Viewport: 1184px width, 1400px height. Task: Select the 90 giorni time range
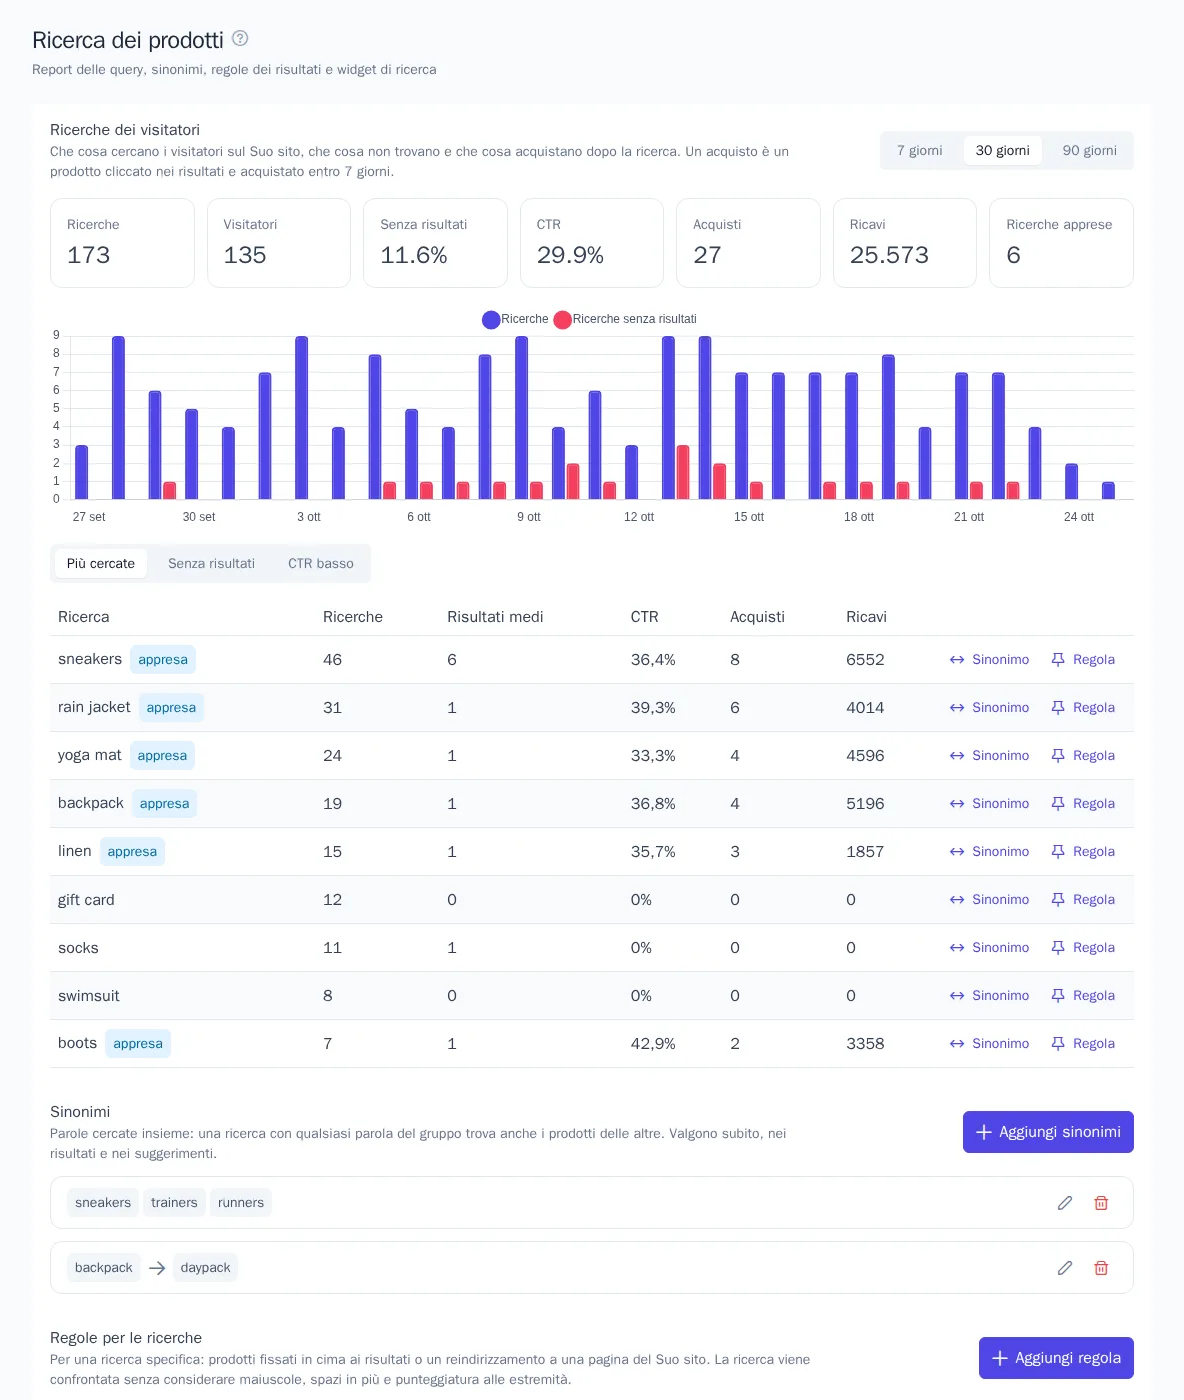pos(1089,150)
